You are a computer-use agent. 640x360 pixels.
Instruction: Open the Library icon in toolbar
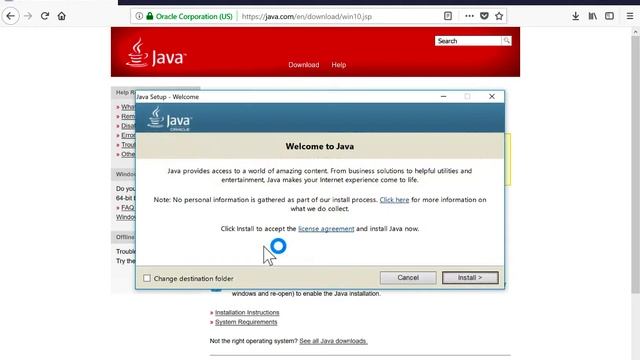593,16
